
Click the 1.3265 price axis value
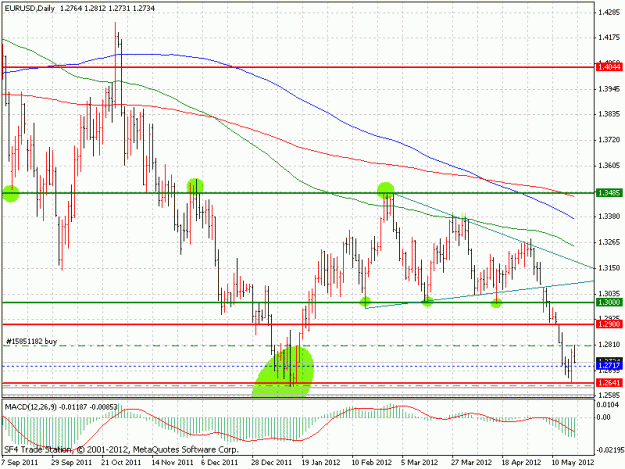click(x=609, y=242)
